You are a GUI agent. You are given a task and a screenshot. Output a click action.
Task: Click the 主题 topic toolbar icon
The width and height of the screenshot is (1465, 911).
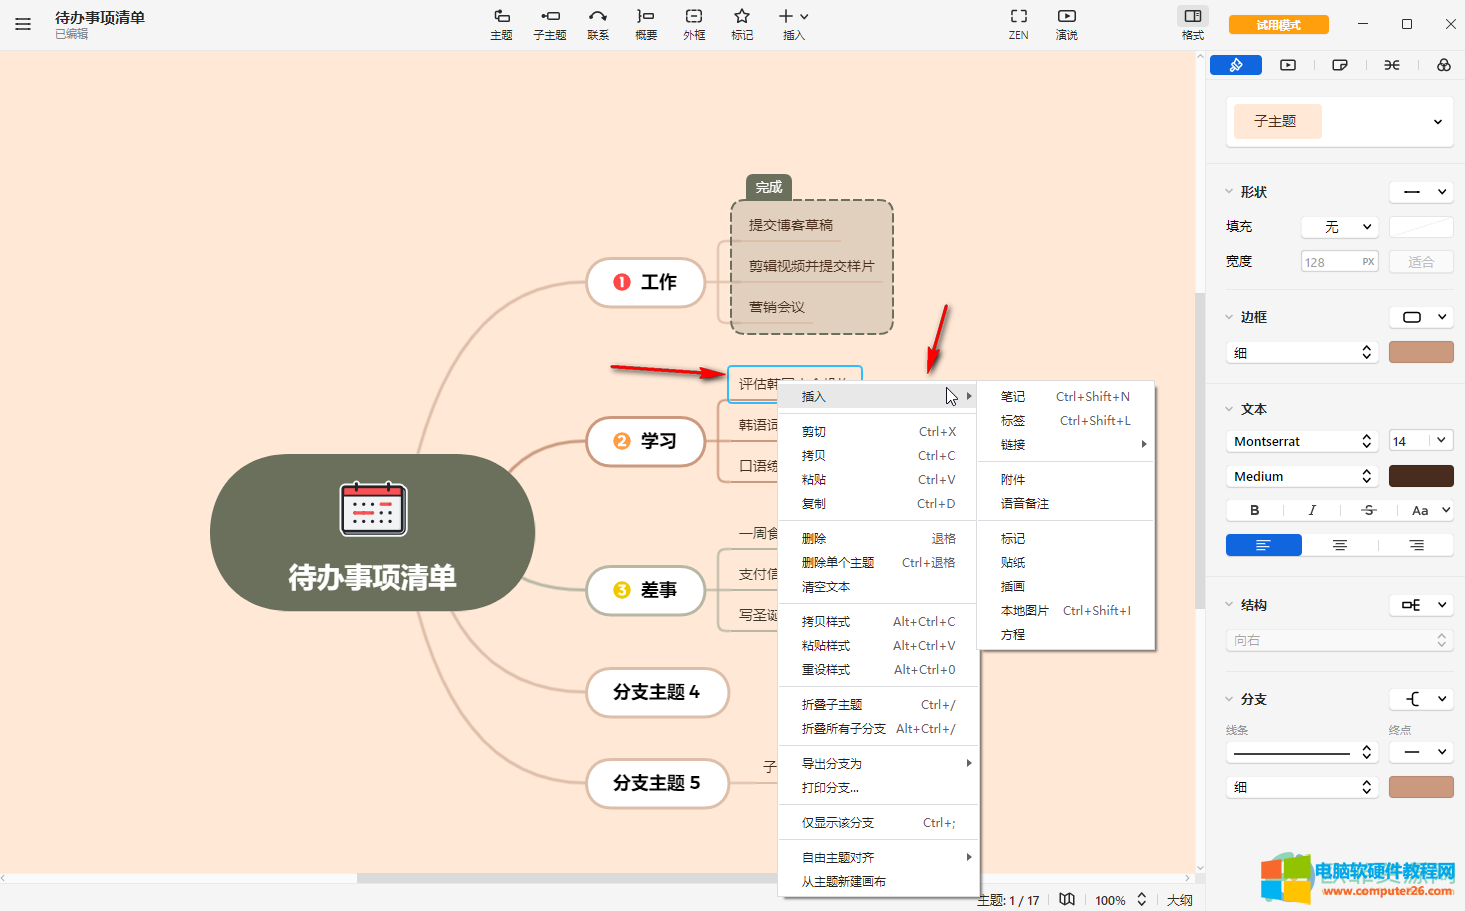502,24
